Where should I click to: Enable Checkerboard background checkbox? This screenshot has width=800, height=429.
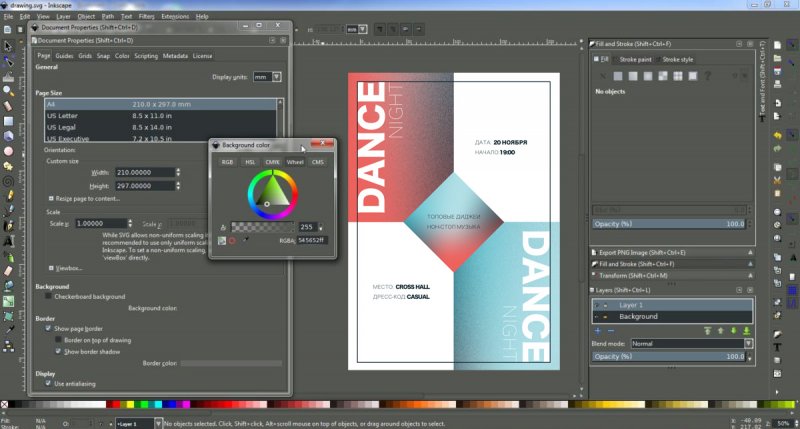pyautogui.click(x=47, y=297)
